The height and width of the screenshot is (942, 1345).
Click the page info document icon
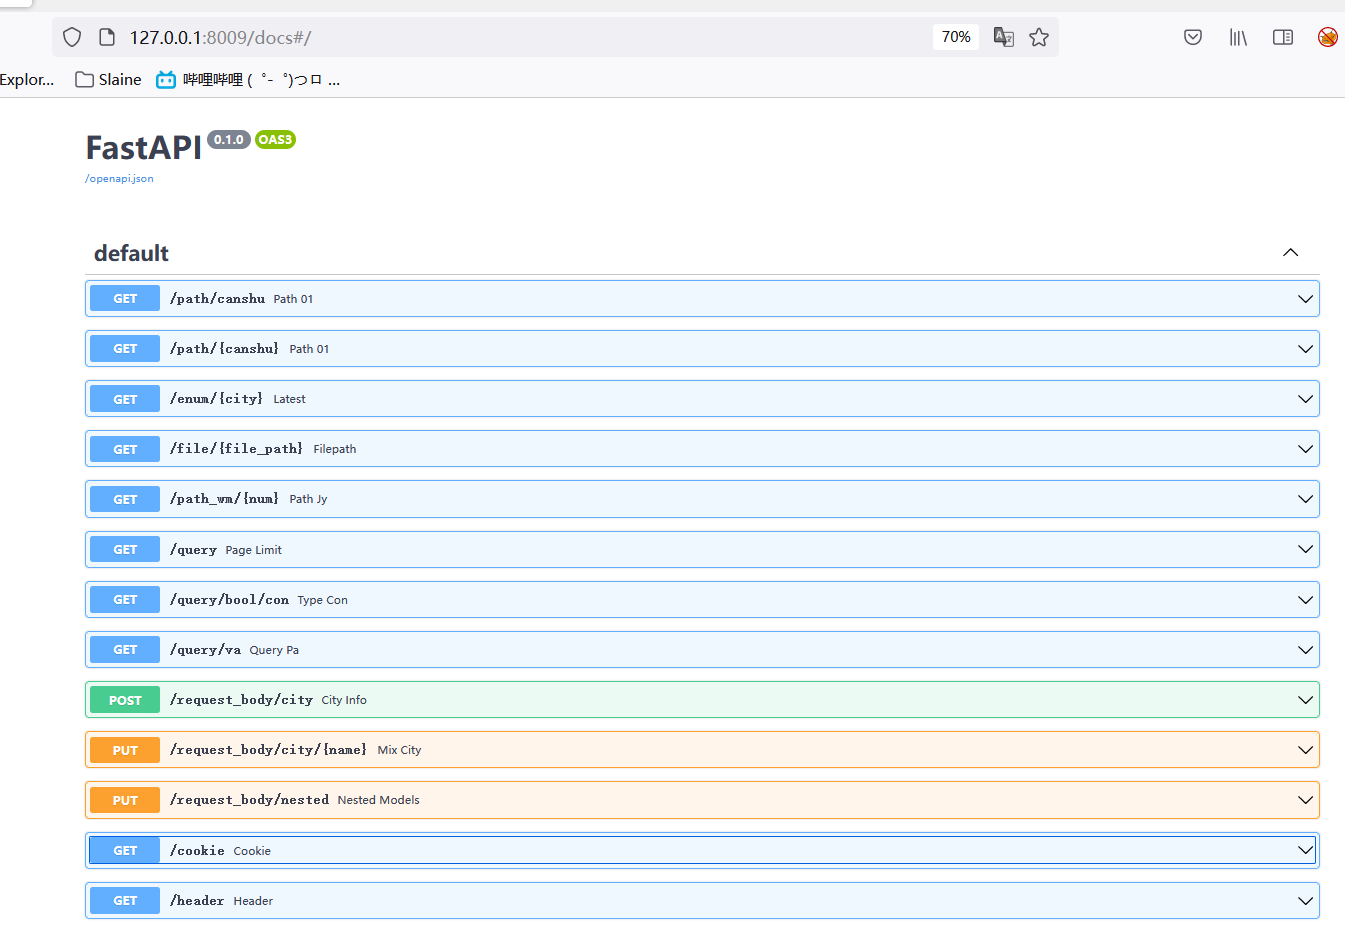point(107,37)
